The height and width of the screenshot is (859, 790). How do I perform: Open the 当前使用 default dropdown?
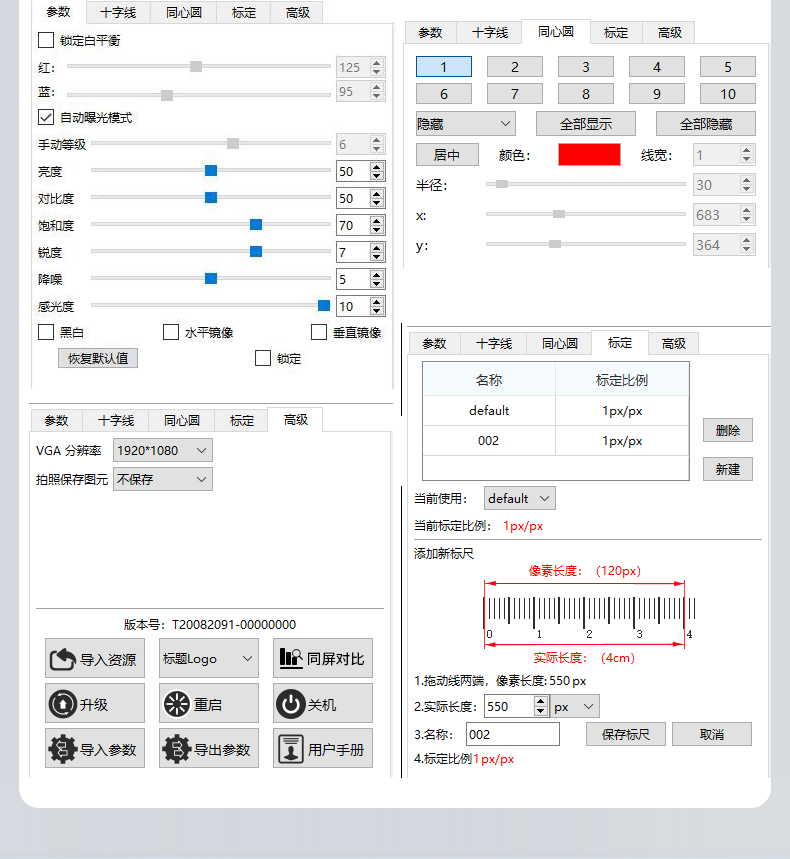point(519,498)
